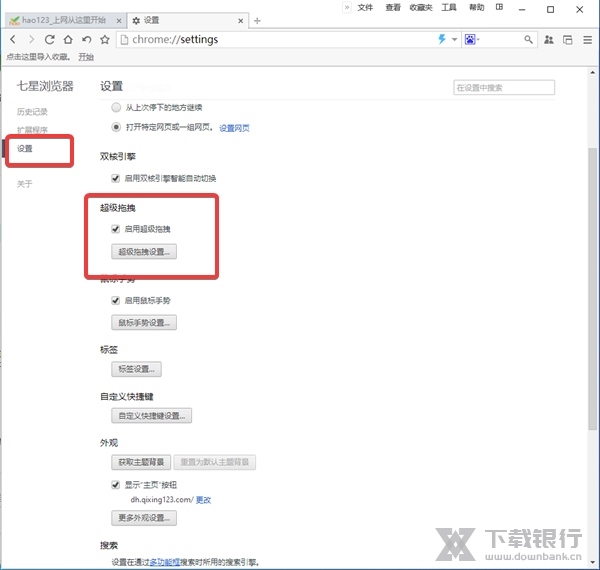This screenshot has width=600, height=570.
Task: Click the scrollbar down arrow
Action: (592, 562)
